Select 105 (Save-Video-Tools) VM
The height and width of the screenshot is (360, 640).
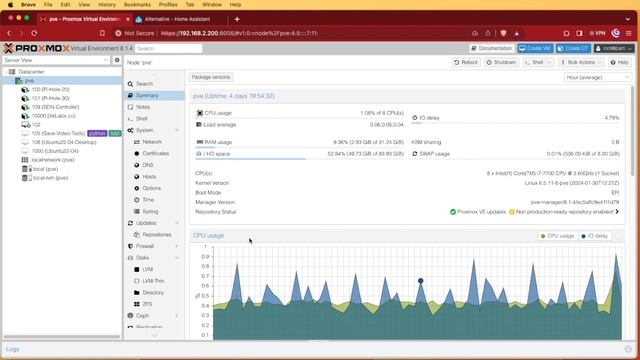click(x=58, y=133)
